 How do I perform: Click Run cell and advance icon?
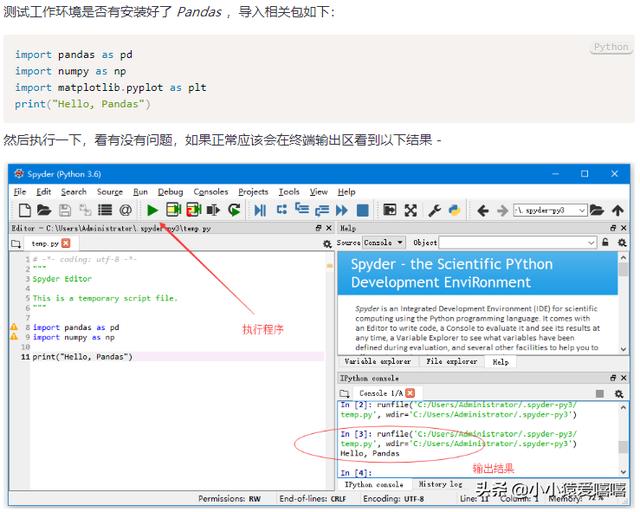point(194,210)
